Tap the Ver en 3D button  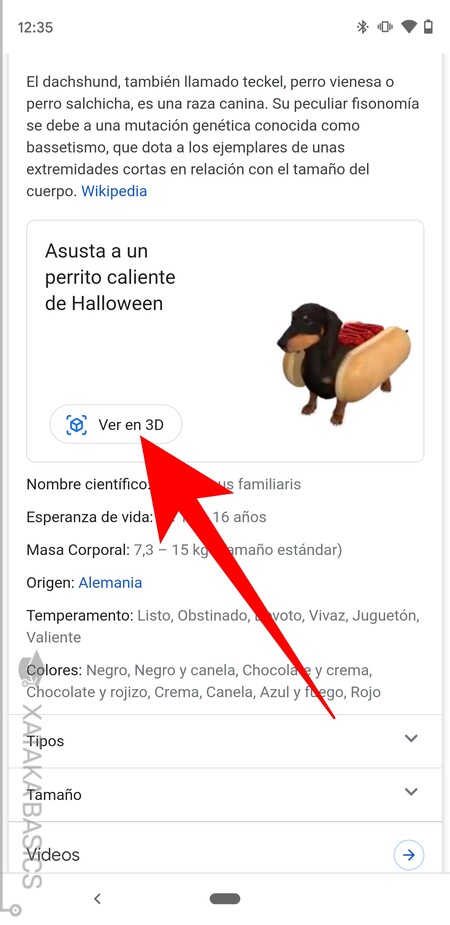click(116, 425)
